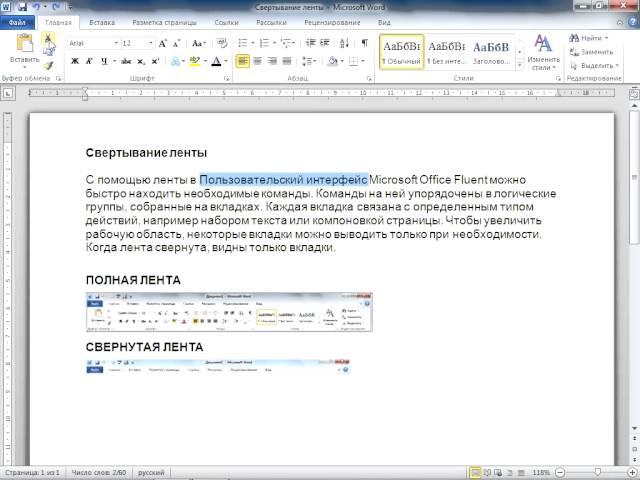This screenshot has height=480, width=640.
Task: Click word count Число слов in status bar
Action: 99,473
